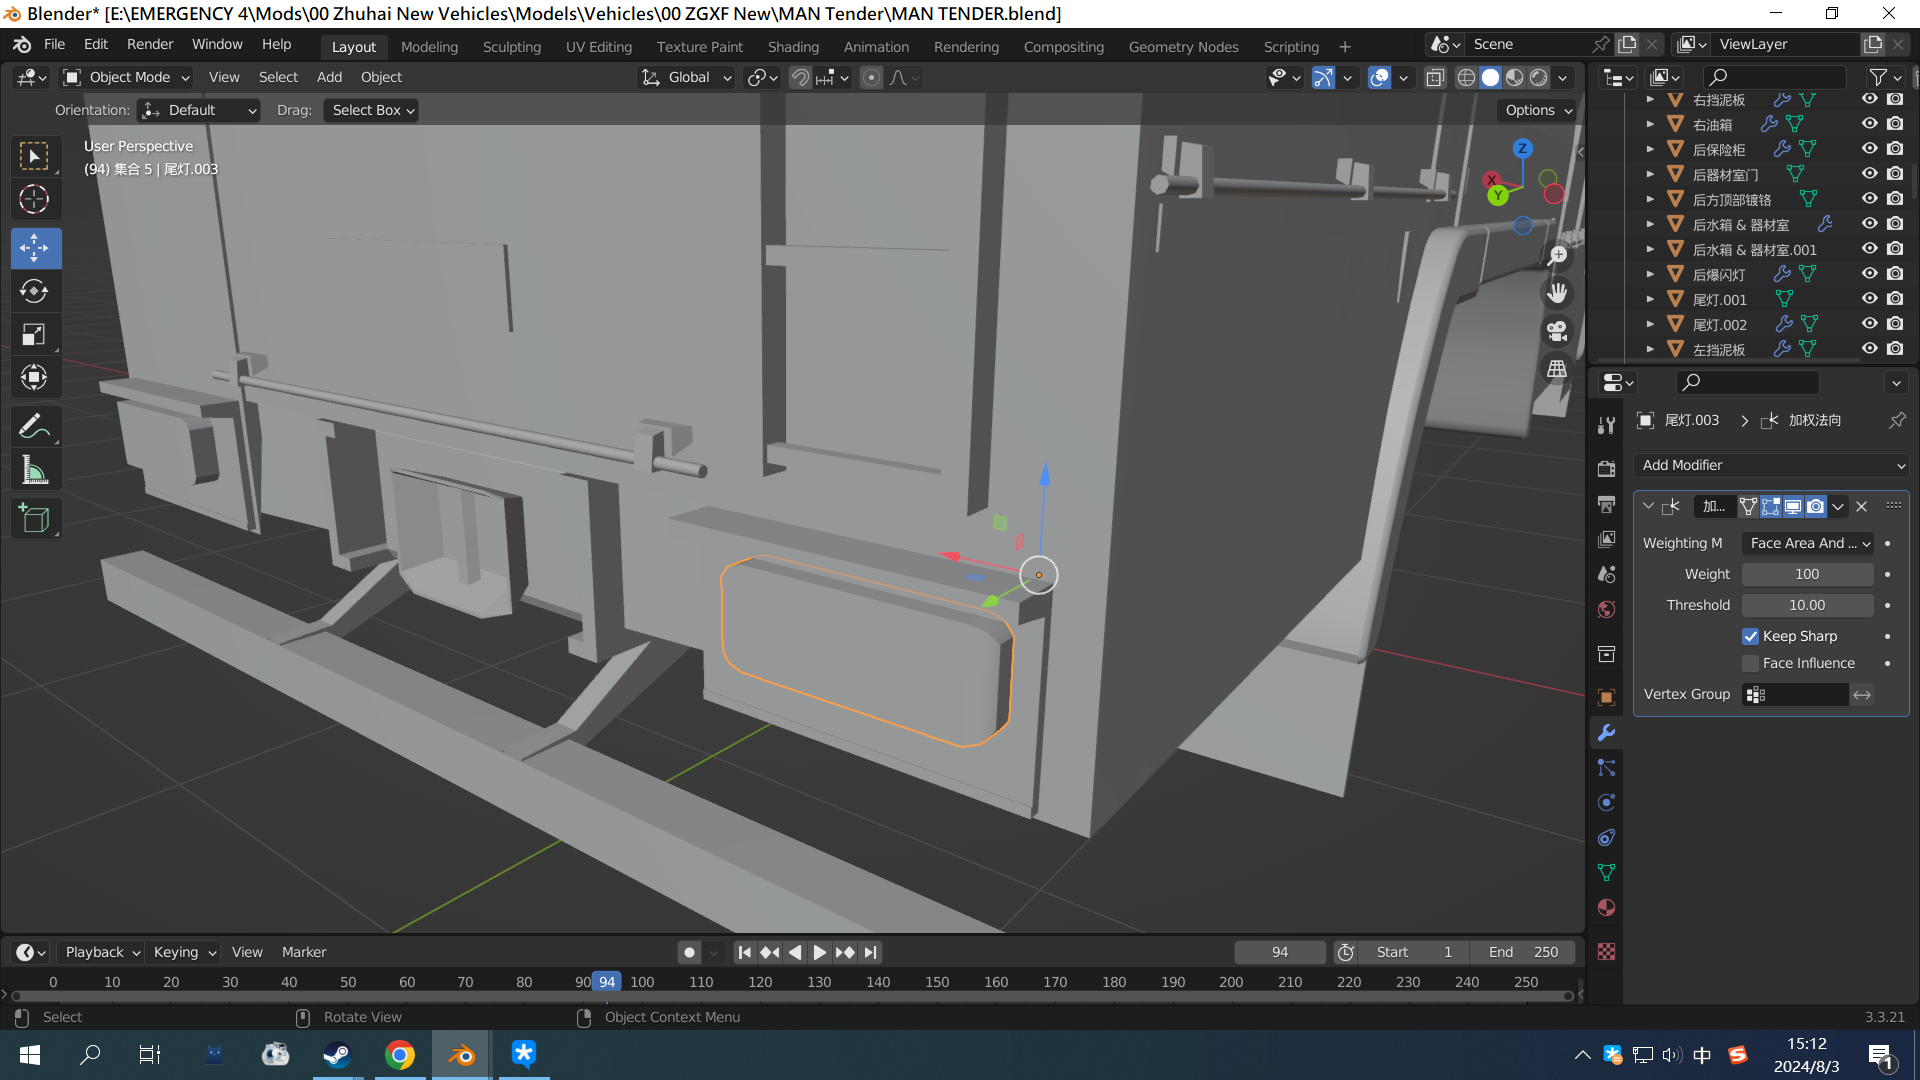Open the Render menu
Viewport: 1920px width, 1080px height.
(149, 44)
